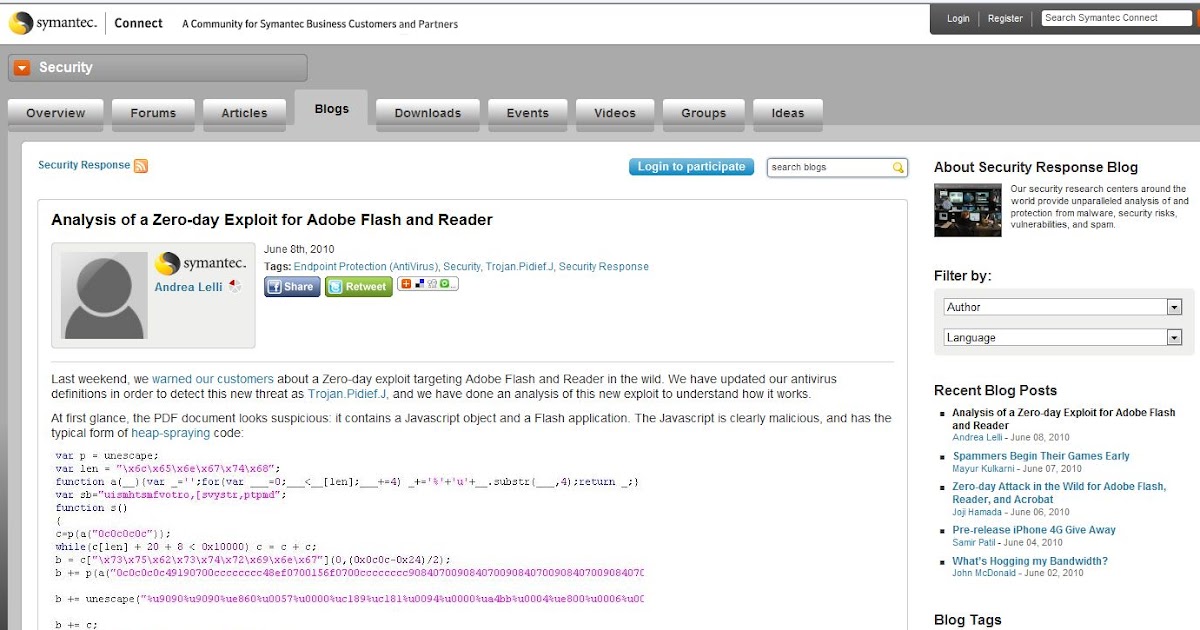This screenshot has width=1200, height=630.
Task: Open the heap-spraying link
Action: click(x=171, y=434)
